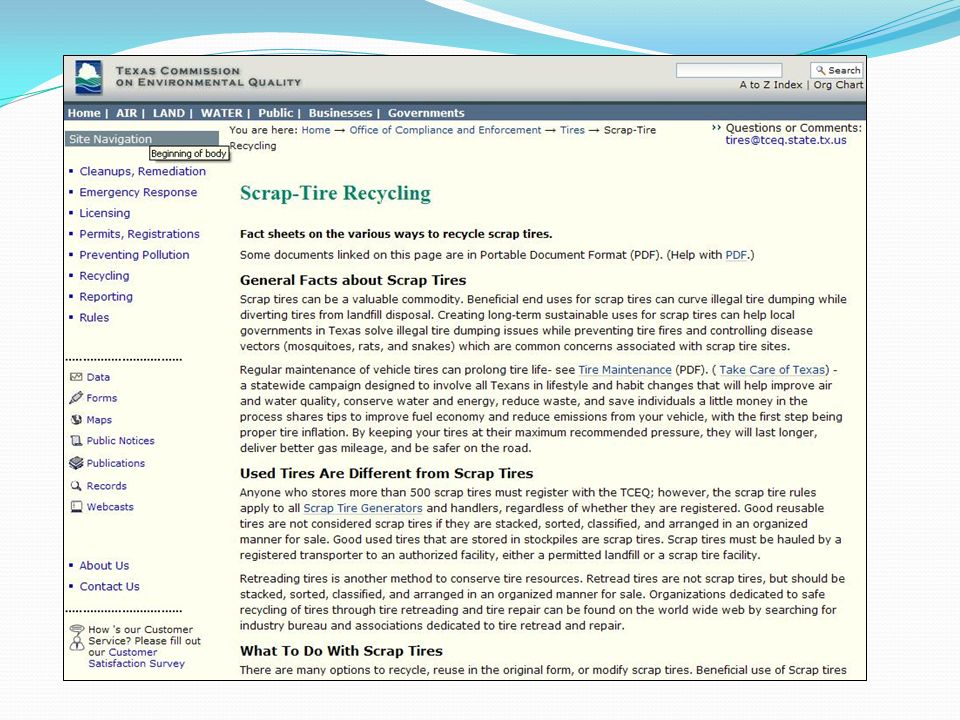
Task: Open the Take Care of Texas link
Action: coord(772,370)
